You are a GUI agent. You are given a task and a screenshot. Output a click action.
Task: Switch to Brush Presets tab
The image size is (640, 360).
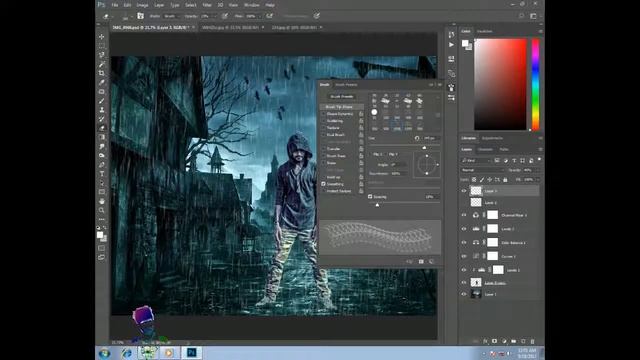coord(346,84)
